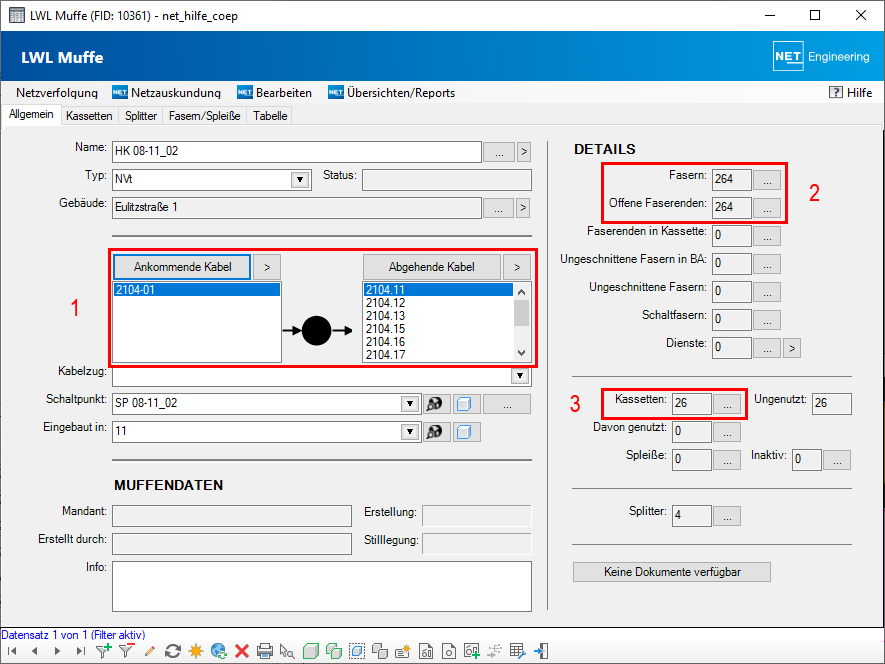
Task: Click the globe icon in bottom toolbar
Action: pyautogui.click(x=219, y=651)
